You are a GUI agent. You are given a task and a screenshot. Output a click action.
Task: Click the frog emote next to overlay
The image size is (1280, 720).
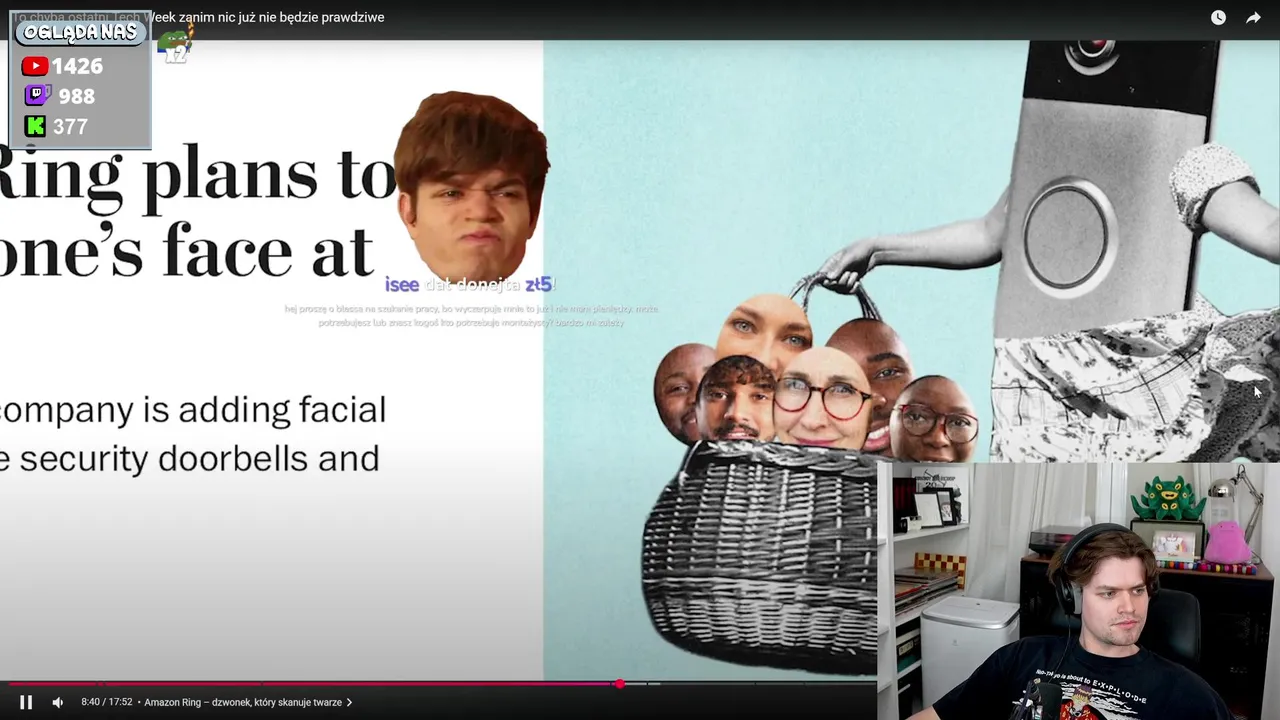pyautogui.click(x=175, y=43)
